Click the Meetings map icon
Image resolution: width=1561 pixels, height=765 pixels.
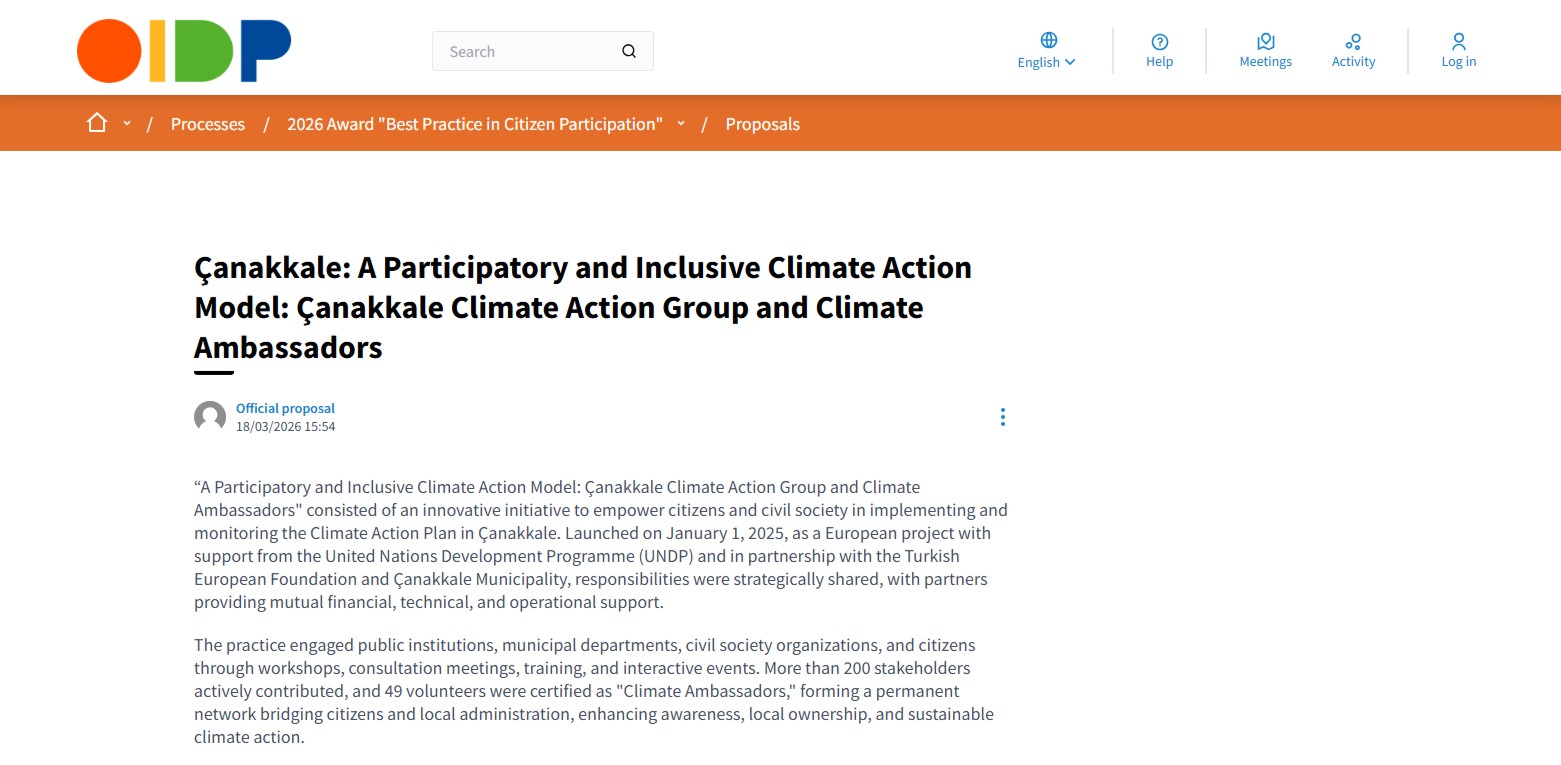click(1265, 41)
